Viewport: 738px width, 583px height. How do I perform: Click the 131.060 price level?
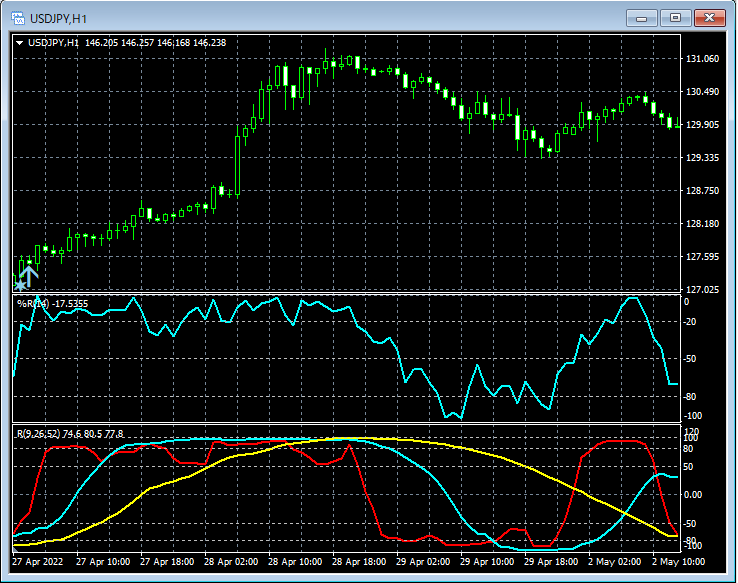tap(702, 59)
